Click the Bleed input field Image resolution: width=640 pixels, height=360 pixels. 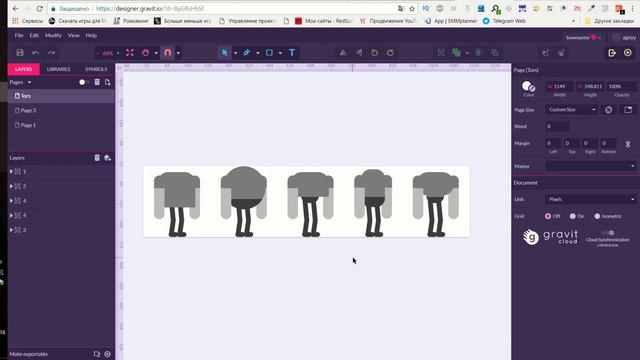point(557,127)
